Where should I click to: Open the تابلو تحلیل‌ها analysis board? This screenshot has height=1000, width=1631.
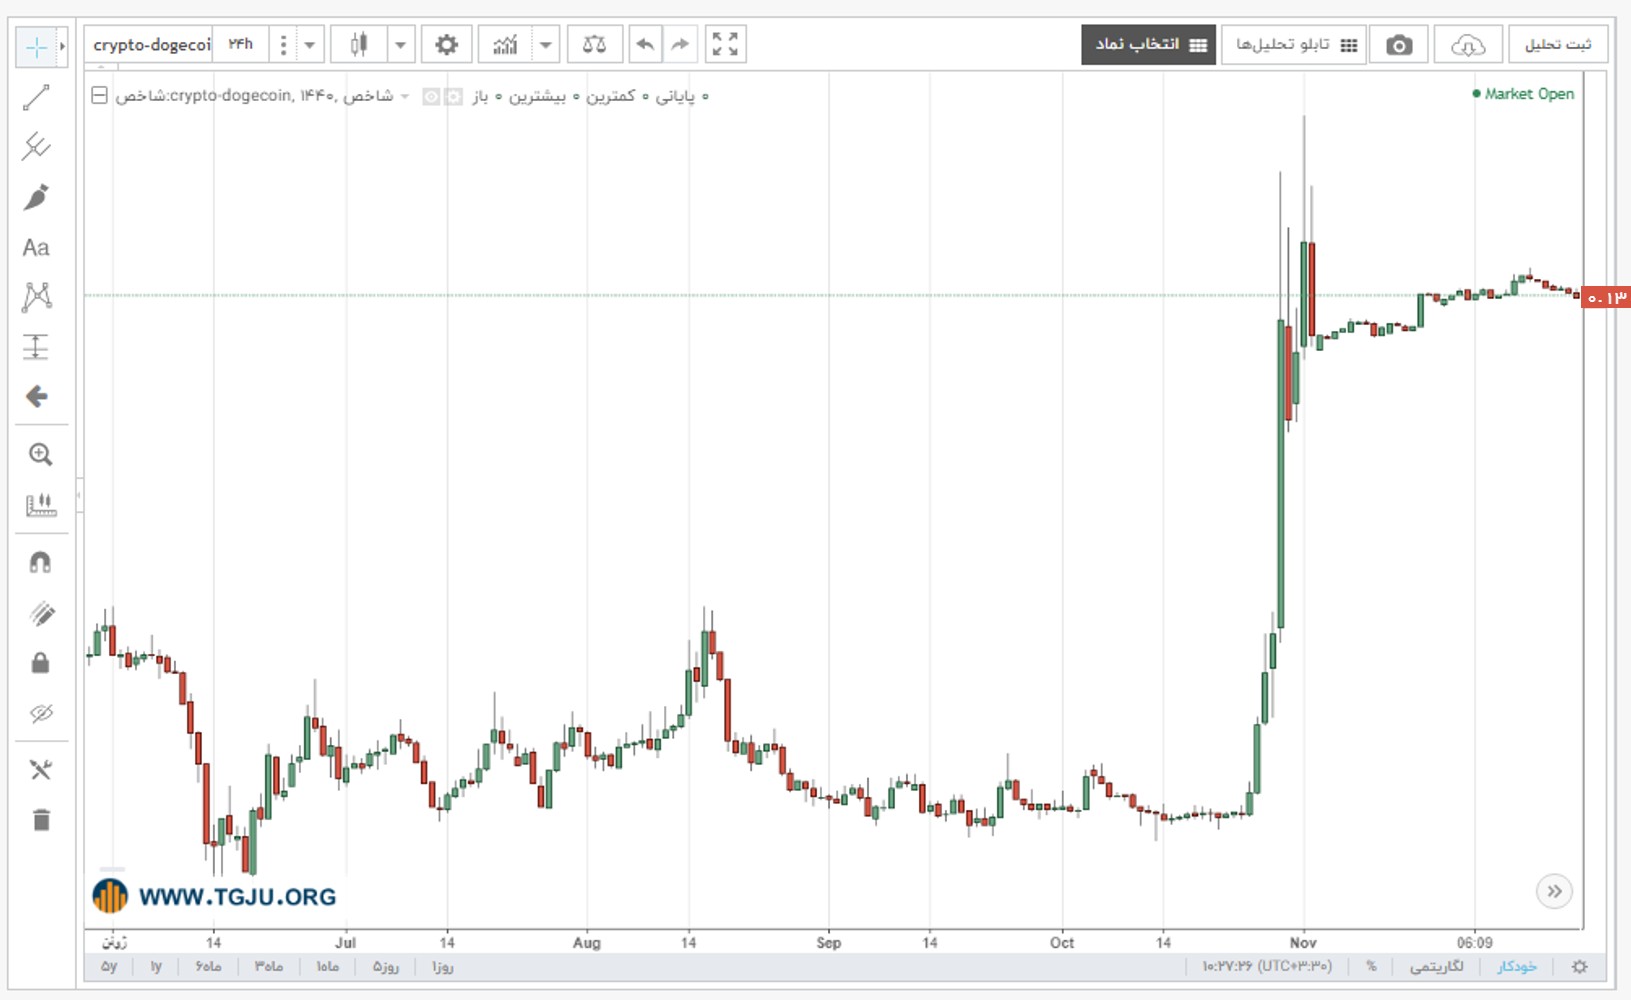(x=1295, y=45)
